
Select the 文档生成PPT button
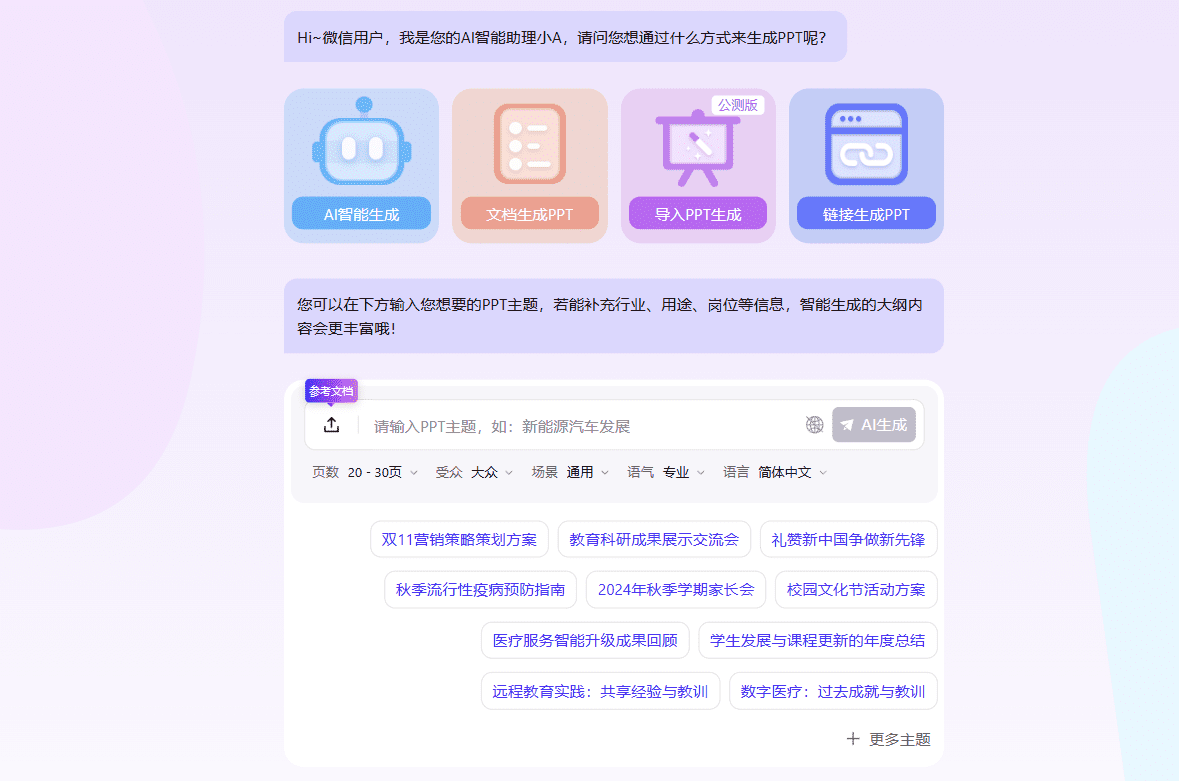coord(530,213)
